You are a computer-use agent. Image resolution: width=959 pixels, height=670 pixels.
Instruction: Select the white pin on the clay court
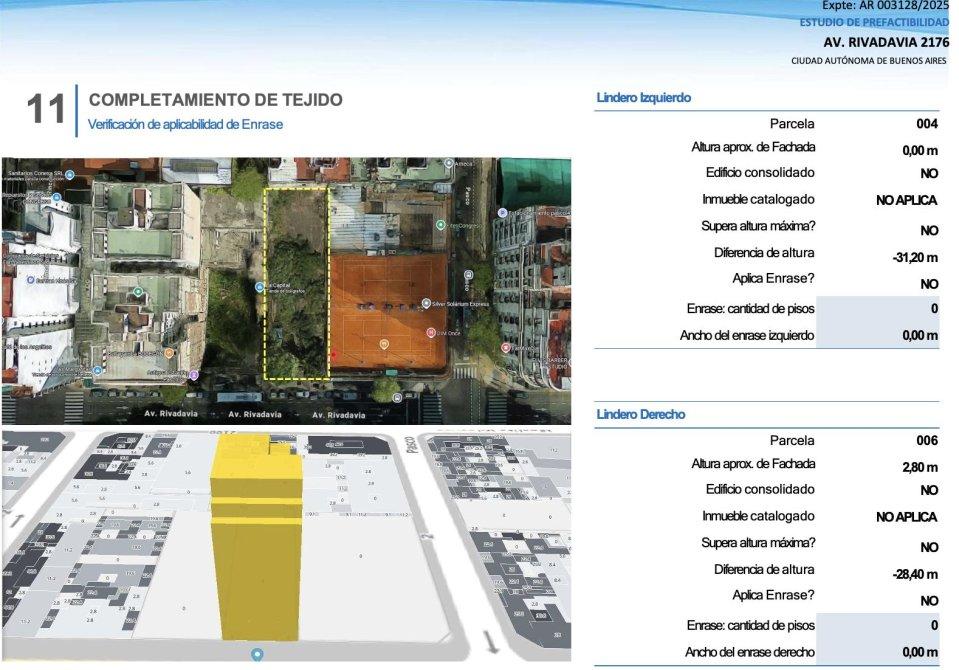(385, 343)
